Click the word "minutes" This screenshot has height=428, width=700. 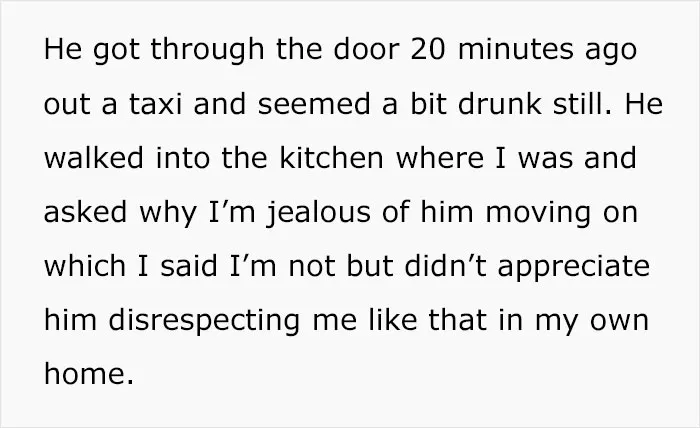[x=516, y=49]
